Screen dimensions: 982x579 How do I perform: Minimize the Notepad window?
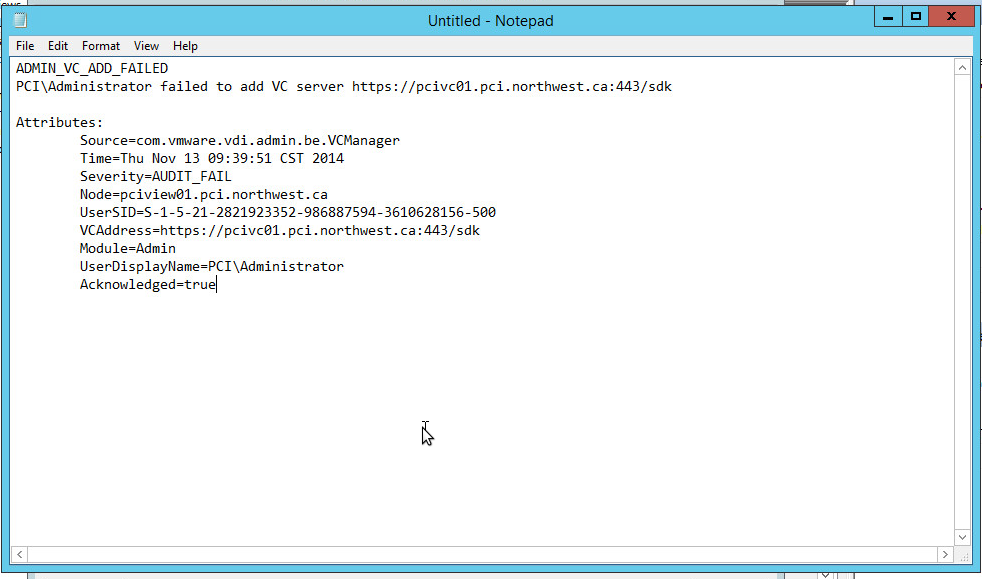pyautogui.click(x=888, y=17)
